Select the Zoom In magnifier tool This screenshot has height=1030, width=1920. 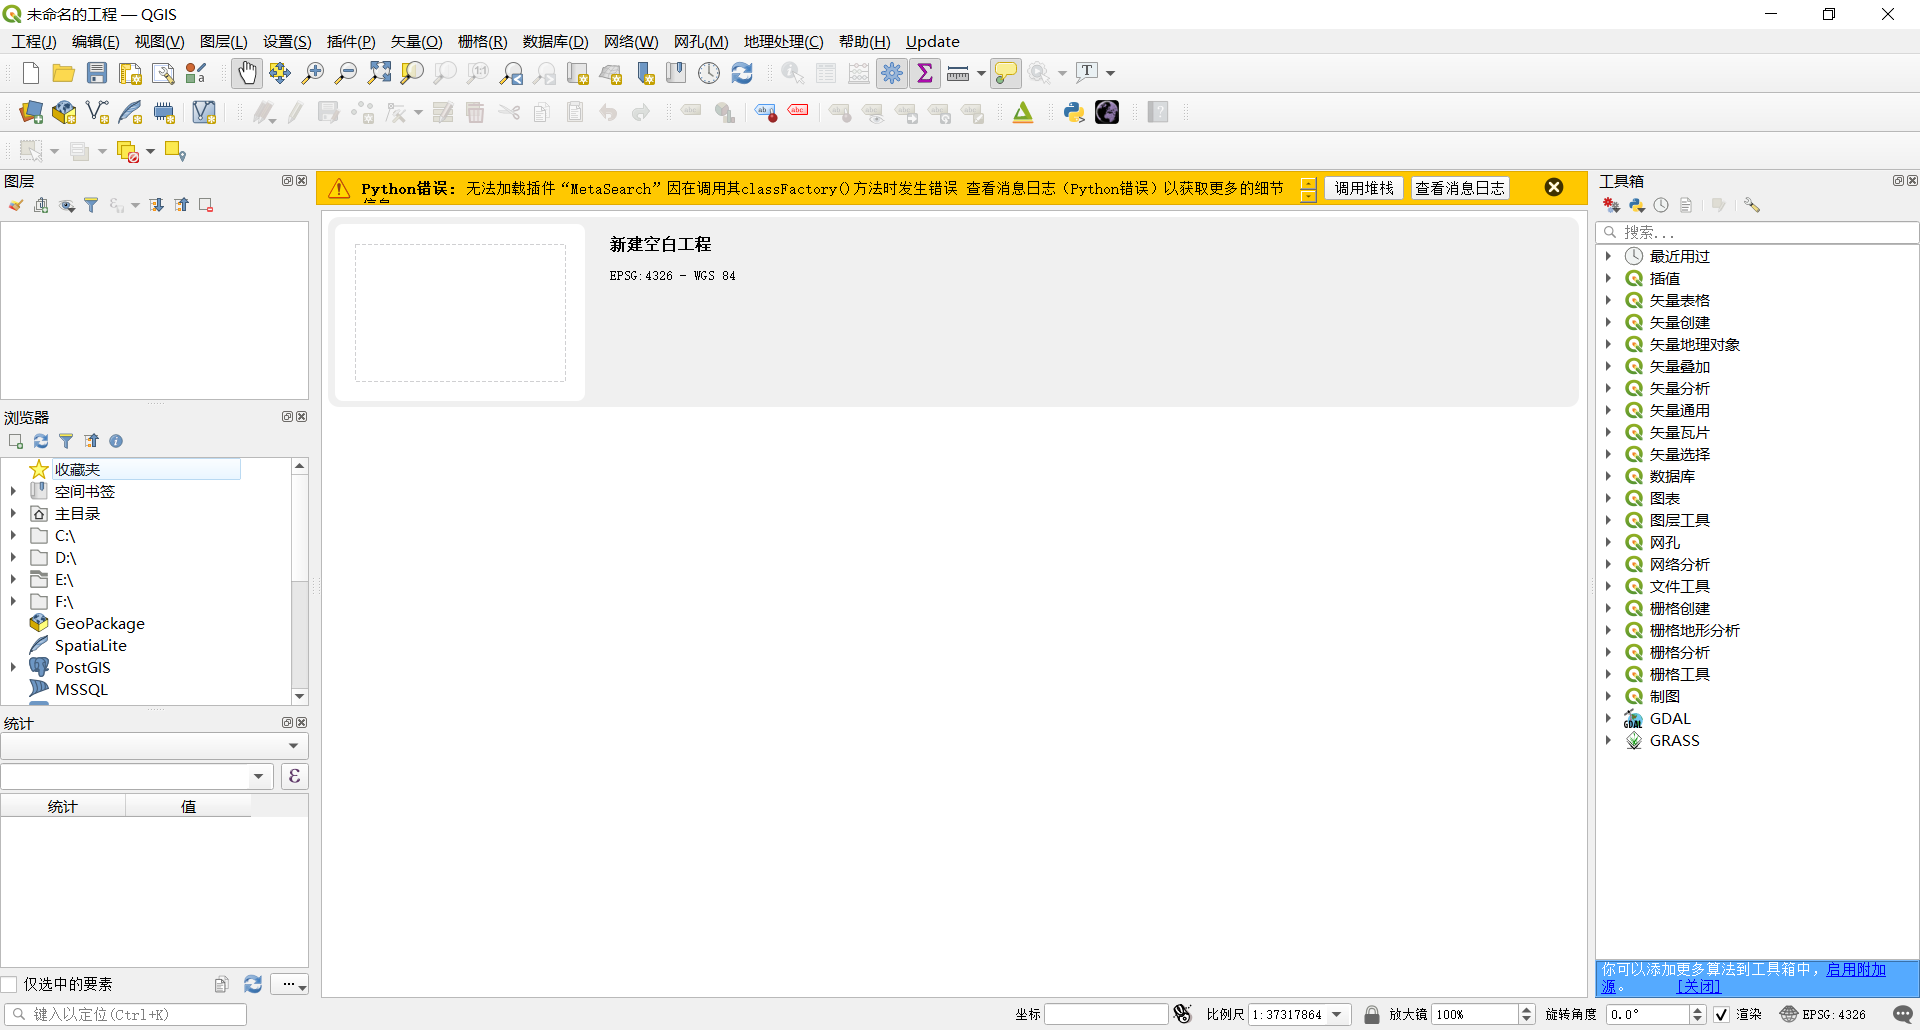pos(313,73)
